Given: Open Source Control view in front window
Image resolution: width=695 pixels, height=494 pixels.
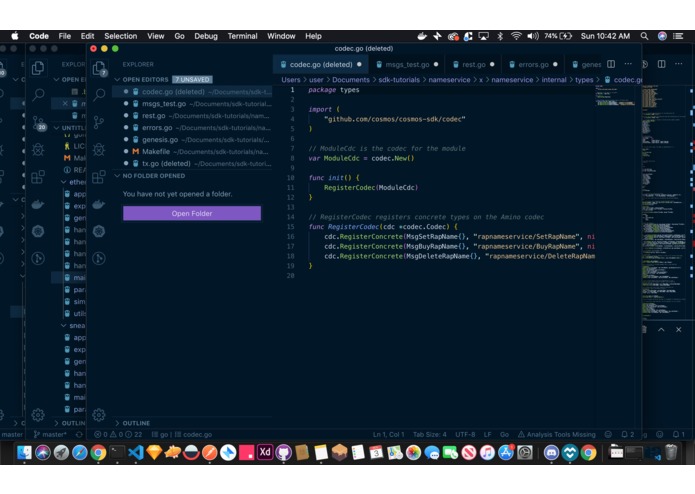Looking at the screenshot, I should click(x=99, y=122).
